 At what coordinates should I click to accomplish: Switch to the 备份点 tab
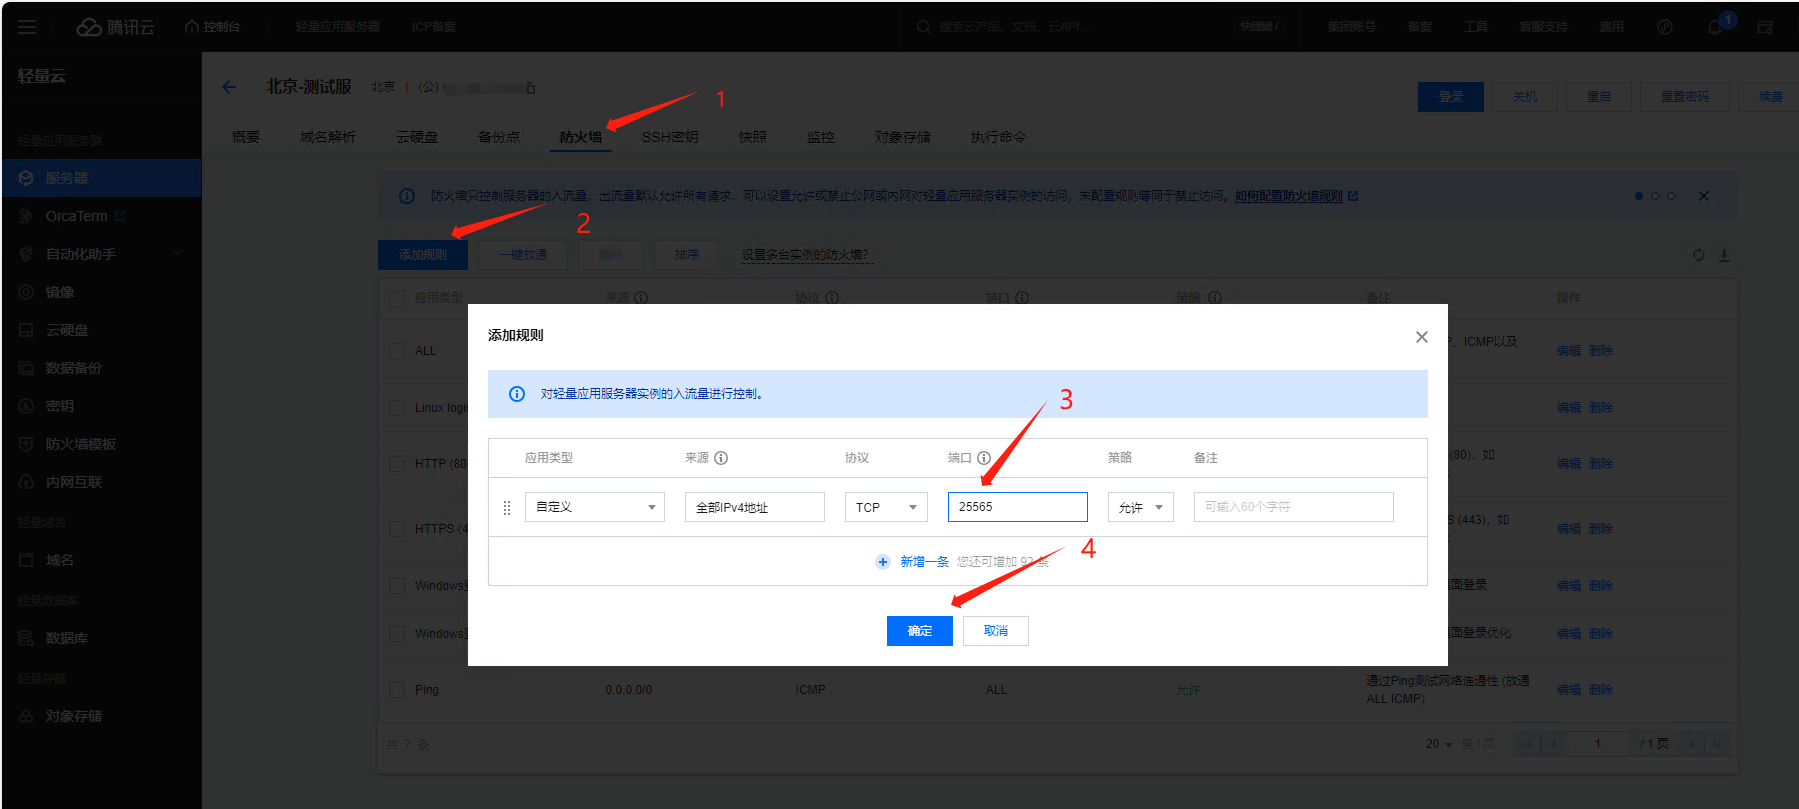point(499,137)
